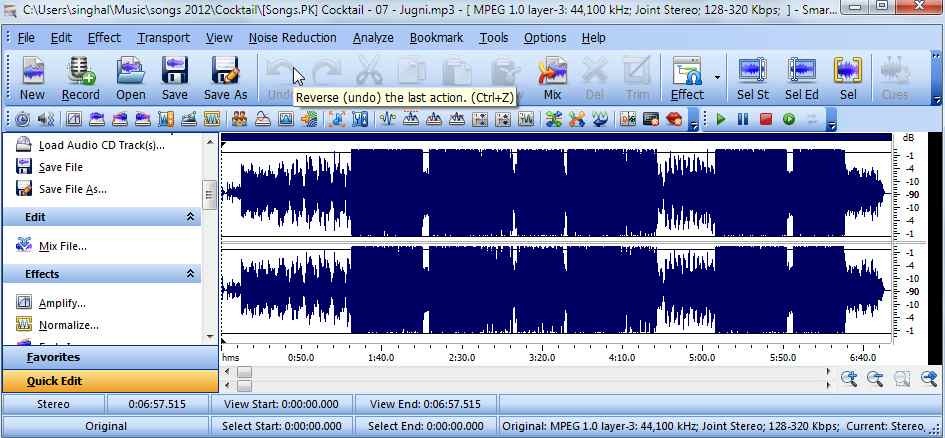Click the Effect toolbar icon
945x438 pixels.
coord(687,77)
